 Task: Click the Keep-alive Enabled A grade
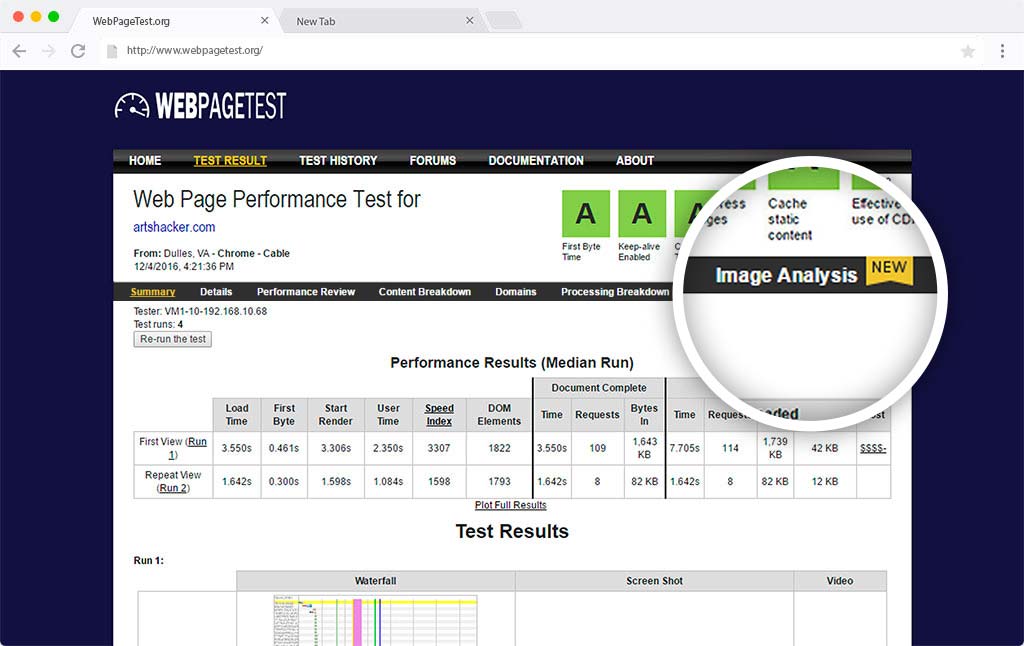tap(642, 214)
